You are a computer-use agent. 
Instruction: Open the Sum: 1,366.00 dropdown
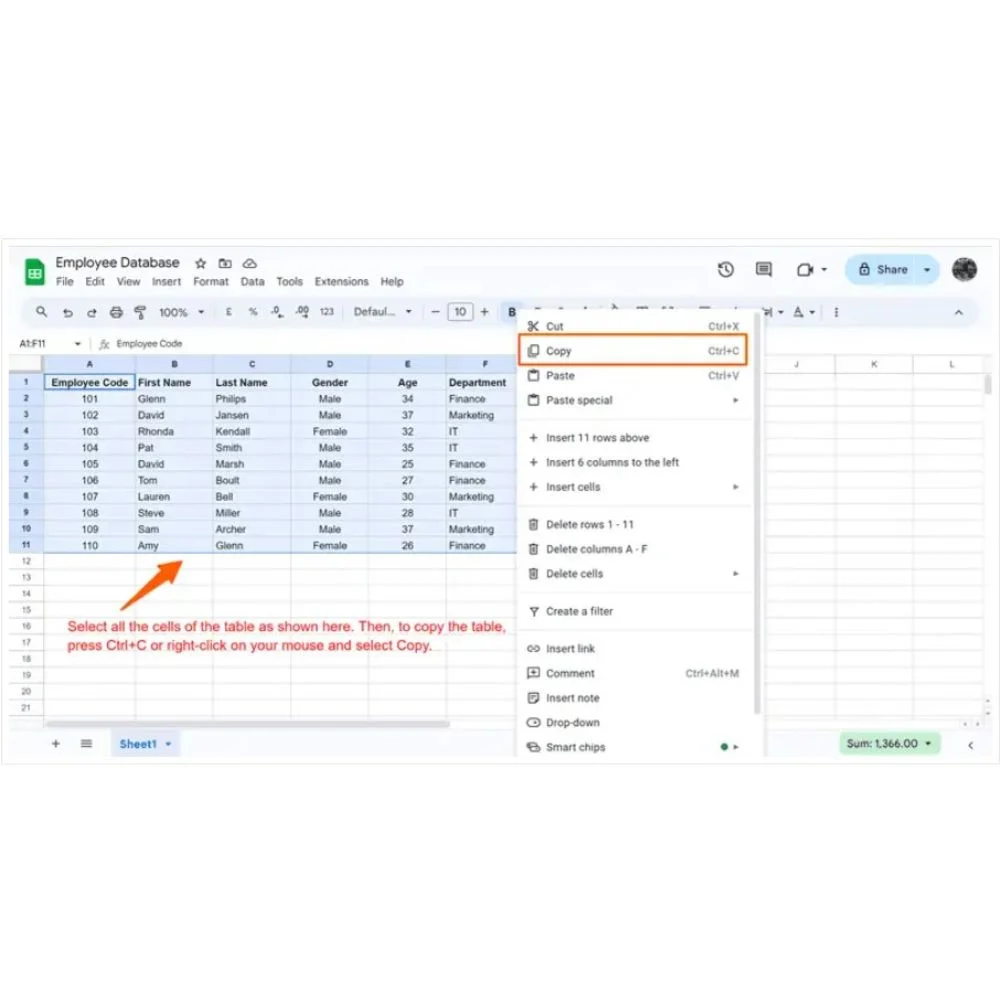pos(889,744)
